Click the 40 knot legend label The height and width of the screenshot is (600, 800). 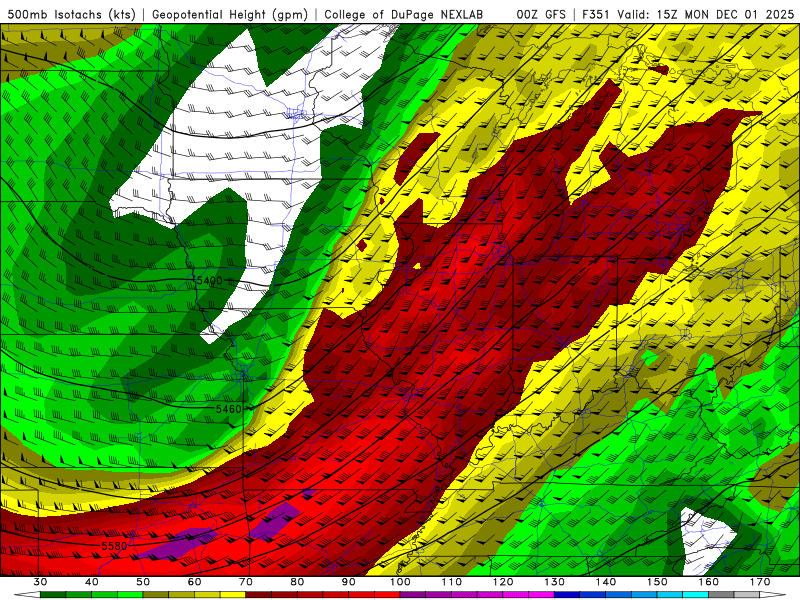92,582
